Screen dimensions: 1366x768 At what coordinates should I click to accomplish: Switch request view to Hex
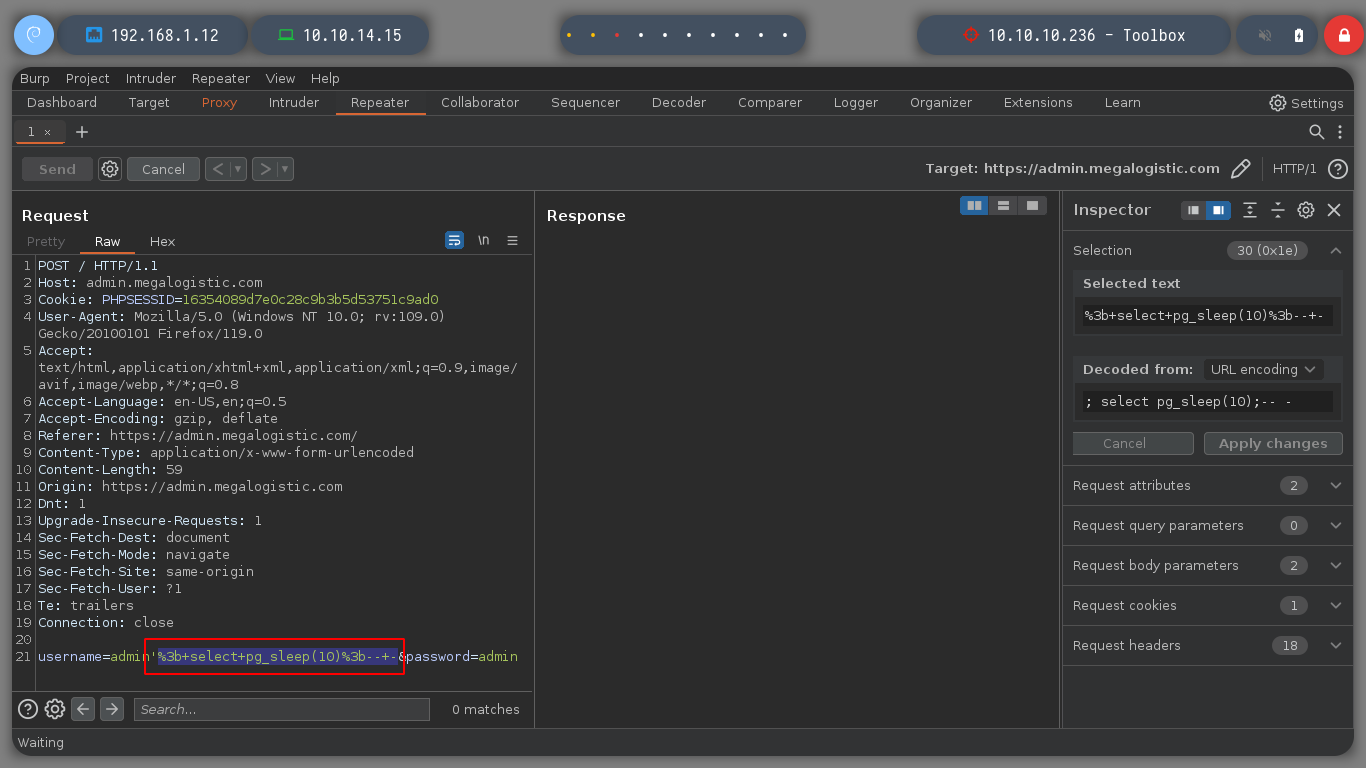point(162,242)
